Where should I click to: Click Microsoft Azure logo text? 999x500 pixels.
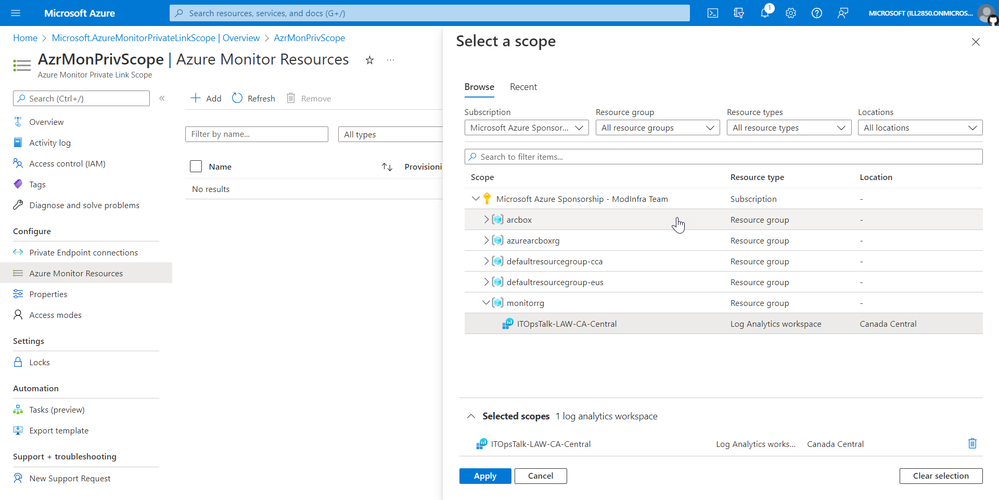(80, 13)
